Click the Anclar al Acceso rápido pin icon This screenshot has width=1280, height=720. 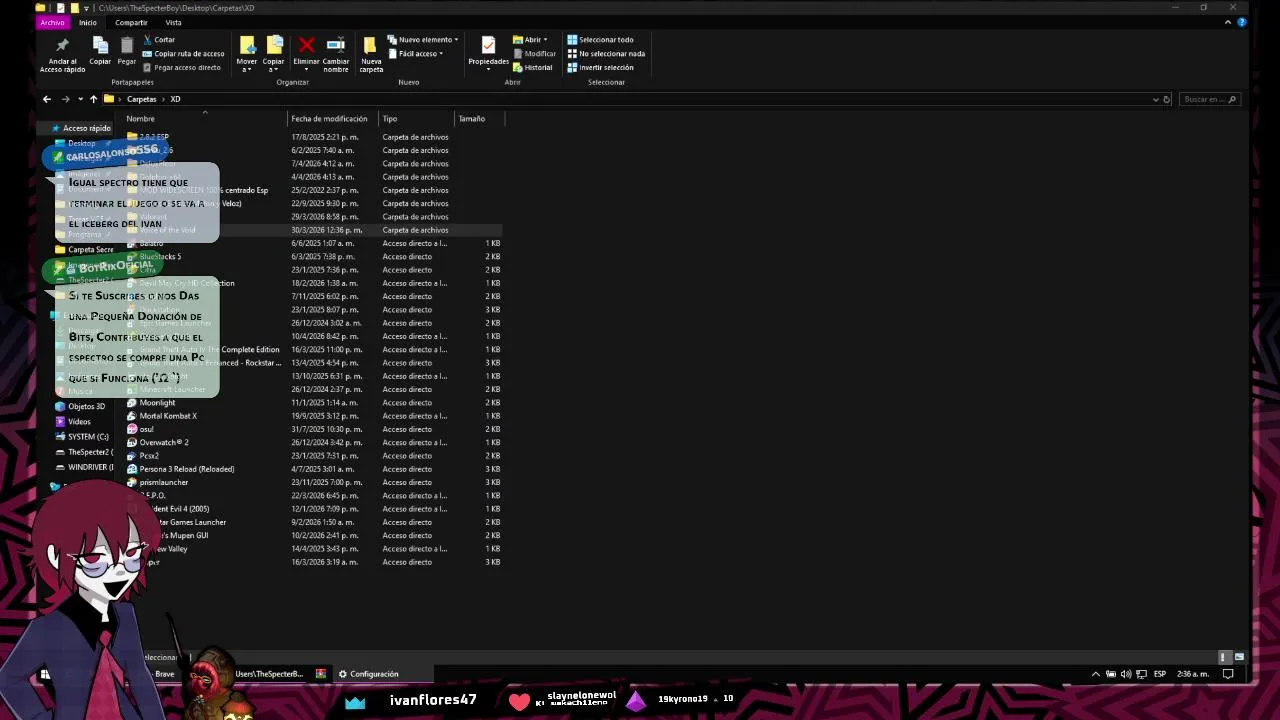point(62,46)
